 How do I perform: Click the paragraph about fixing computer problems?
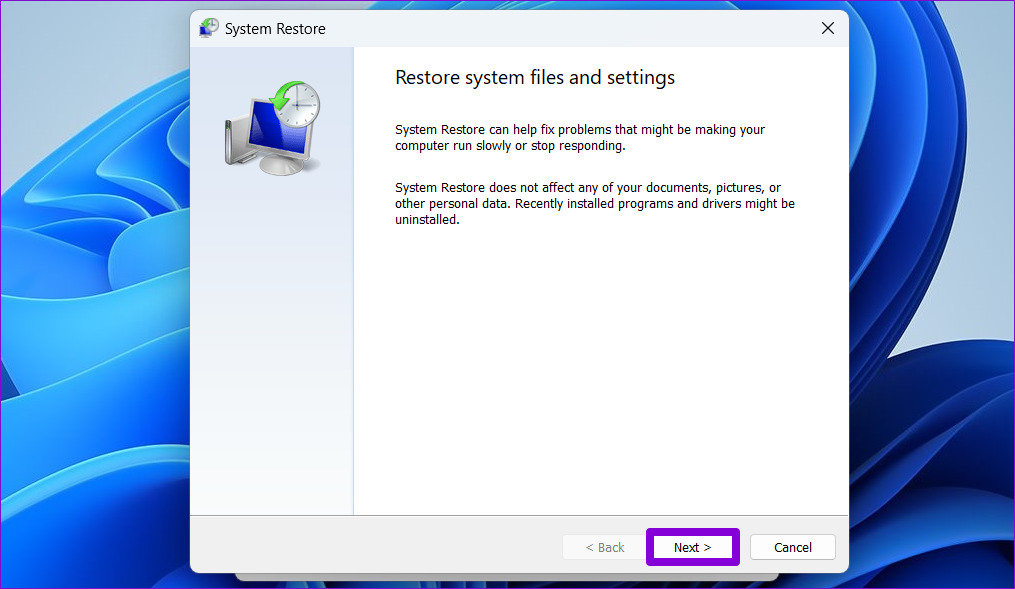point(580,138)
